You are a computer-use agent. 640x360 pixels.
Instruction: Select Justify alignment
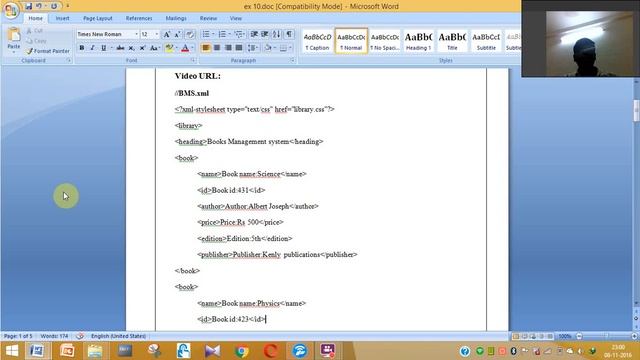(x=239, y=48)
